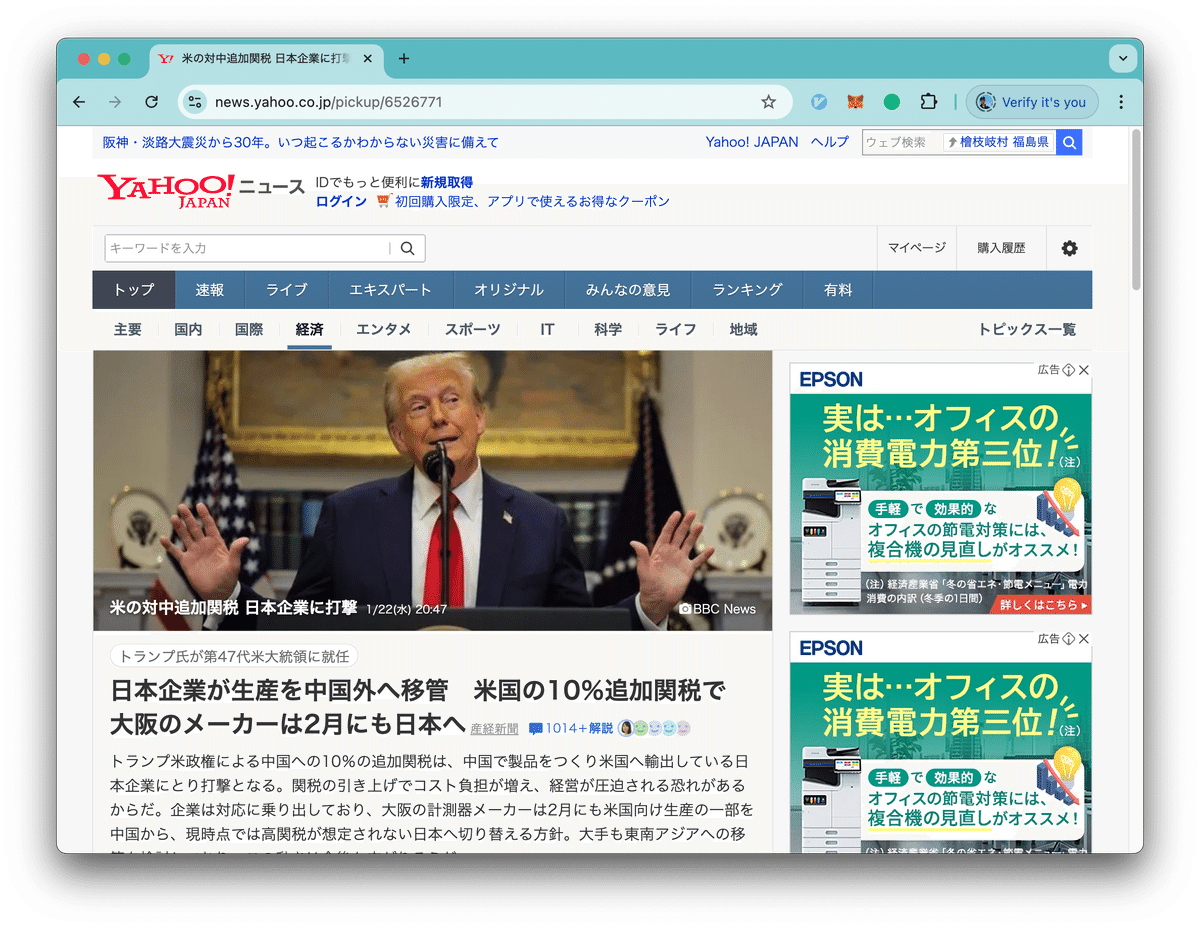This screenshot has width=1200, height=928.
Task: Click the page vertical scrollbar
Action: 1135,210
